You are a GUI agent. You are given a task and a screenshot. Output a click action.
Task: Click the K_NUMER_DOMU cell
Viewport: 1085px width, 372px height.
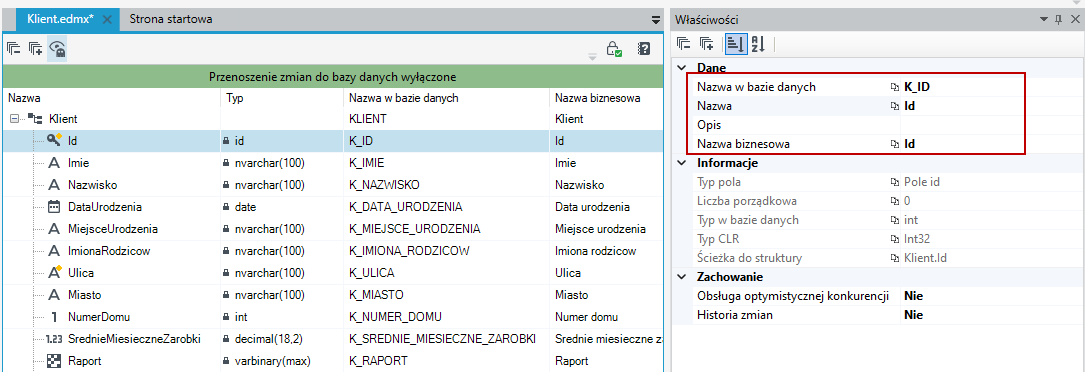tap(446, 317)
